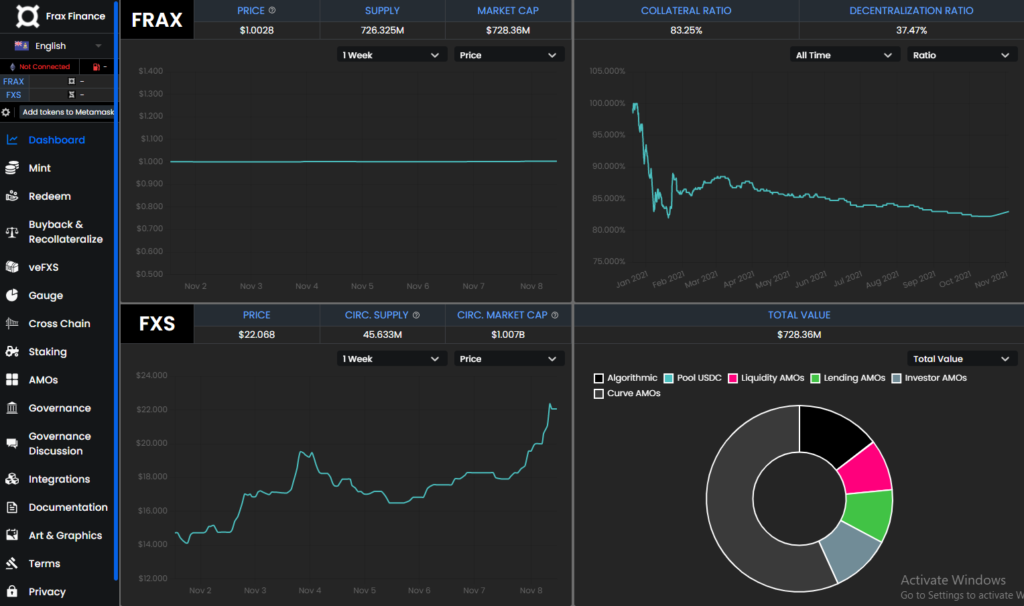Go to the Cross Chain page
The width and height of the screenshot is (1024, 606).
coord(59,324)
